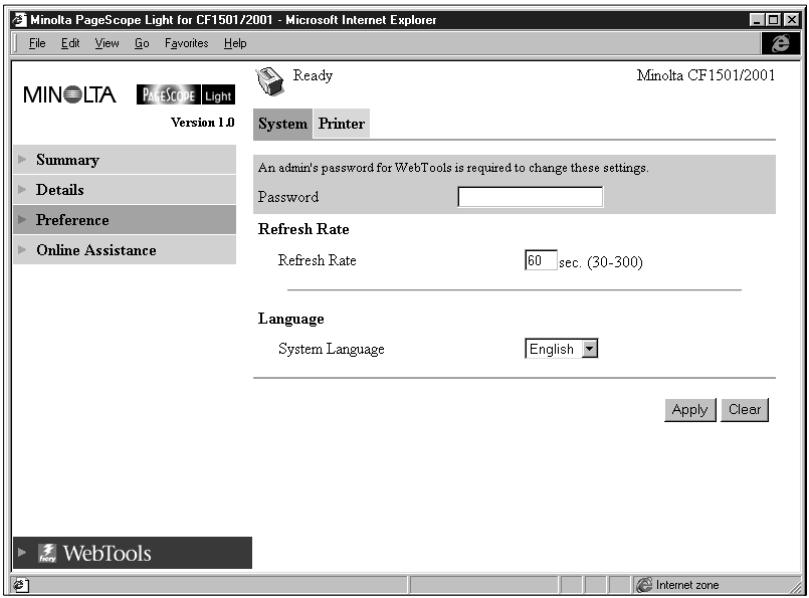Click the IE page icon in the title bar
The image size is (809, 598).
click(19, 20)
